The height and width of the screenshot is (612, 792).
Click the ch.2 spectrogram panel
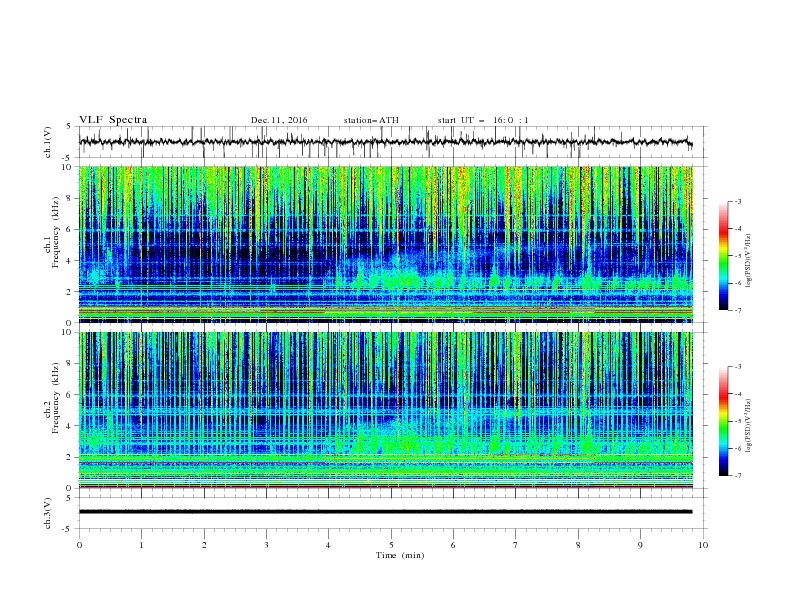tap(386, 410)
